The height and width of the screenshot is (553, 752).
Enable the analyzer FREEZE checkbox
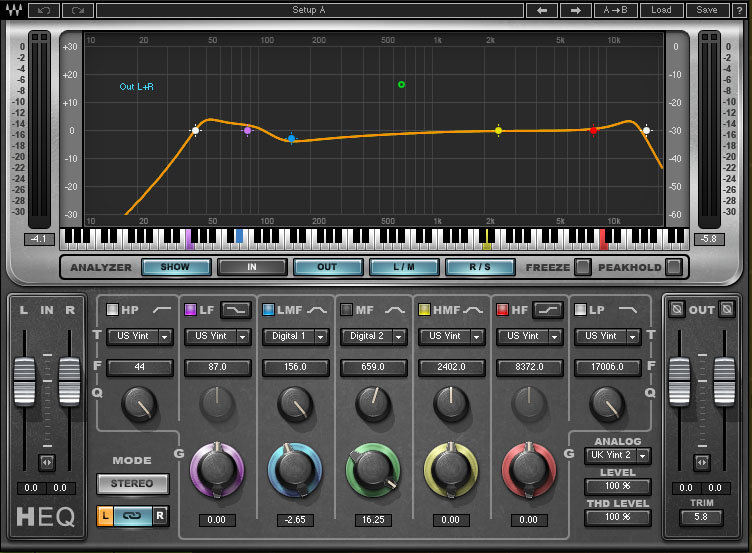583,267
